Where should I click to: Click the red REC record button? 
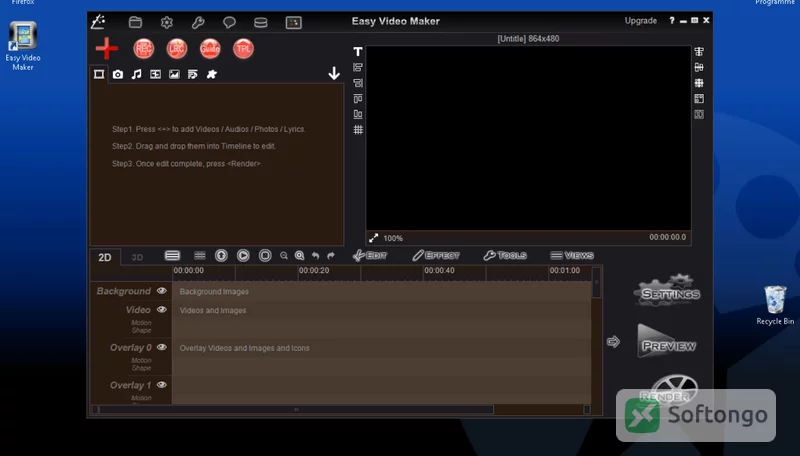(144, 48)
